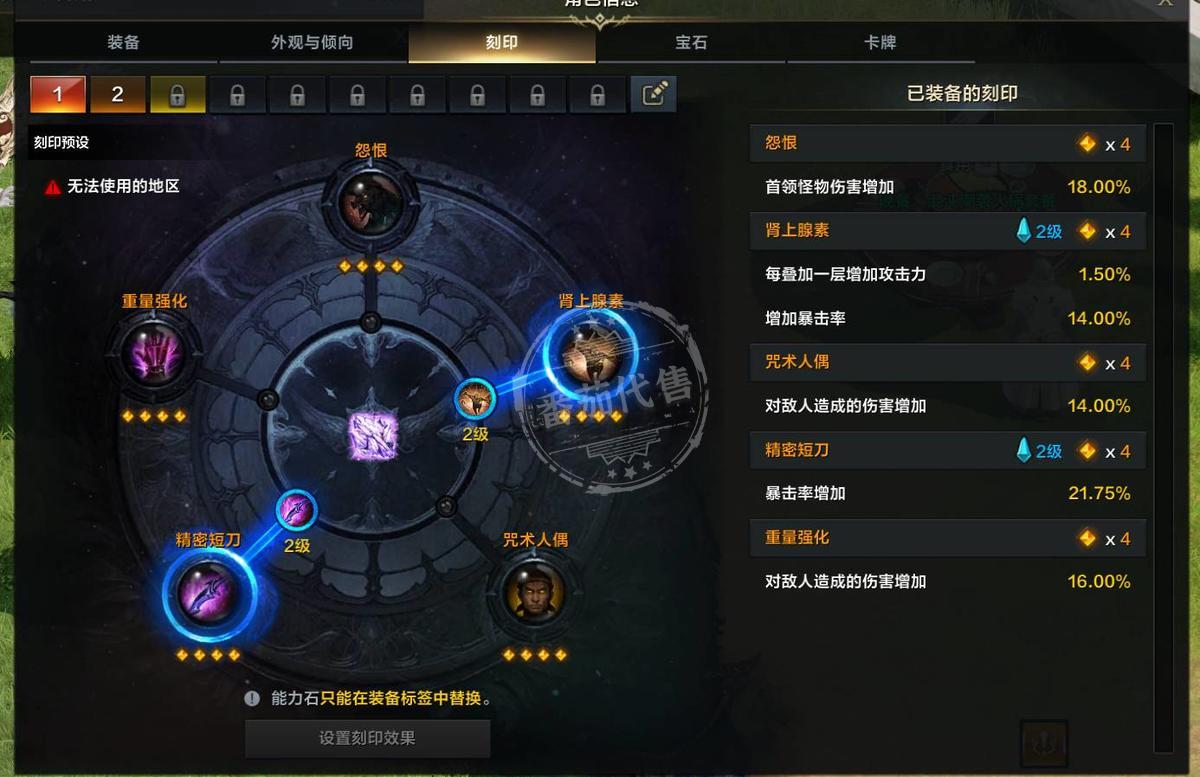Select the 肾上腺素 engraving icon
The height and width of the screenshot is (777, 1200).
(x=590, y=357)
